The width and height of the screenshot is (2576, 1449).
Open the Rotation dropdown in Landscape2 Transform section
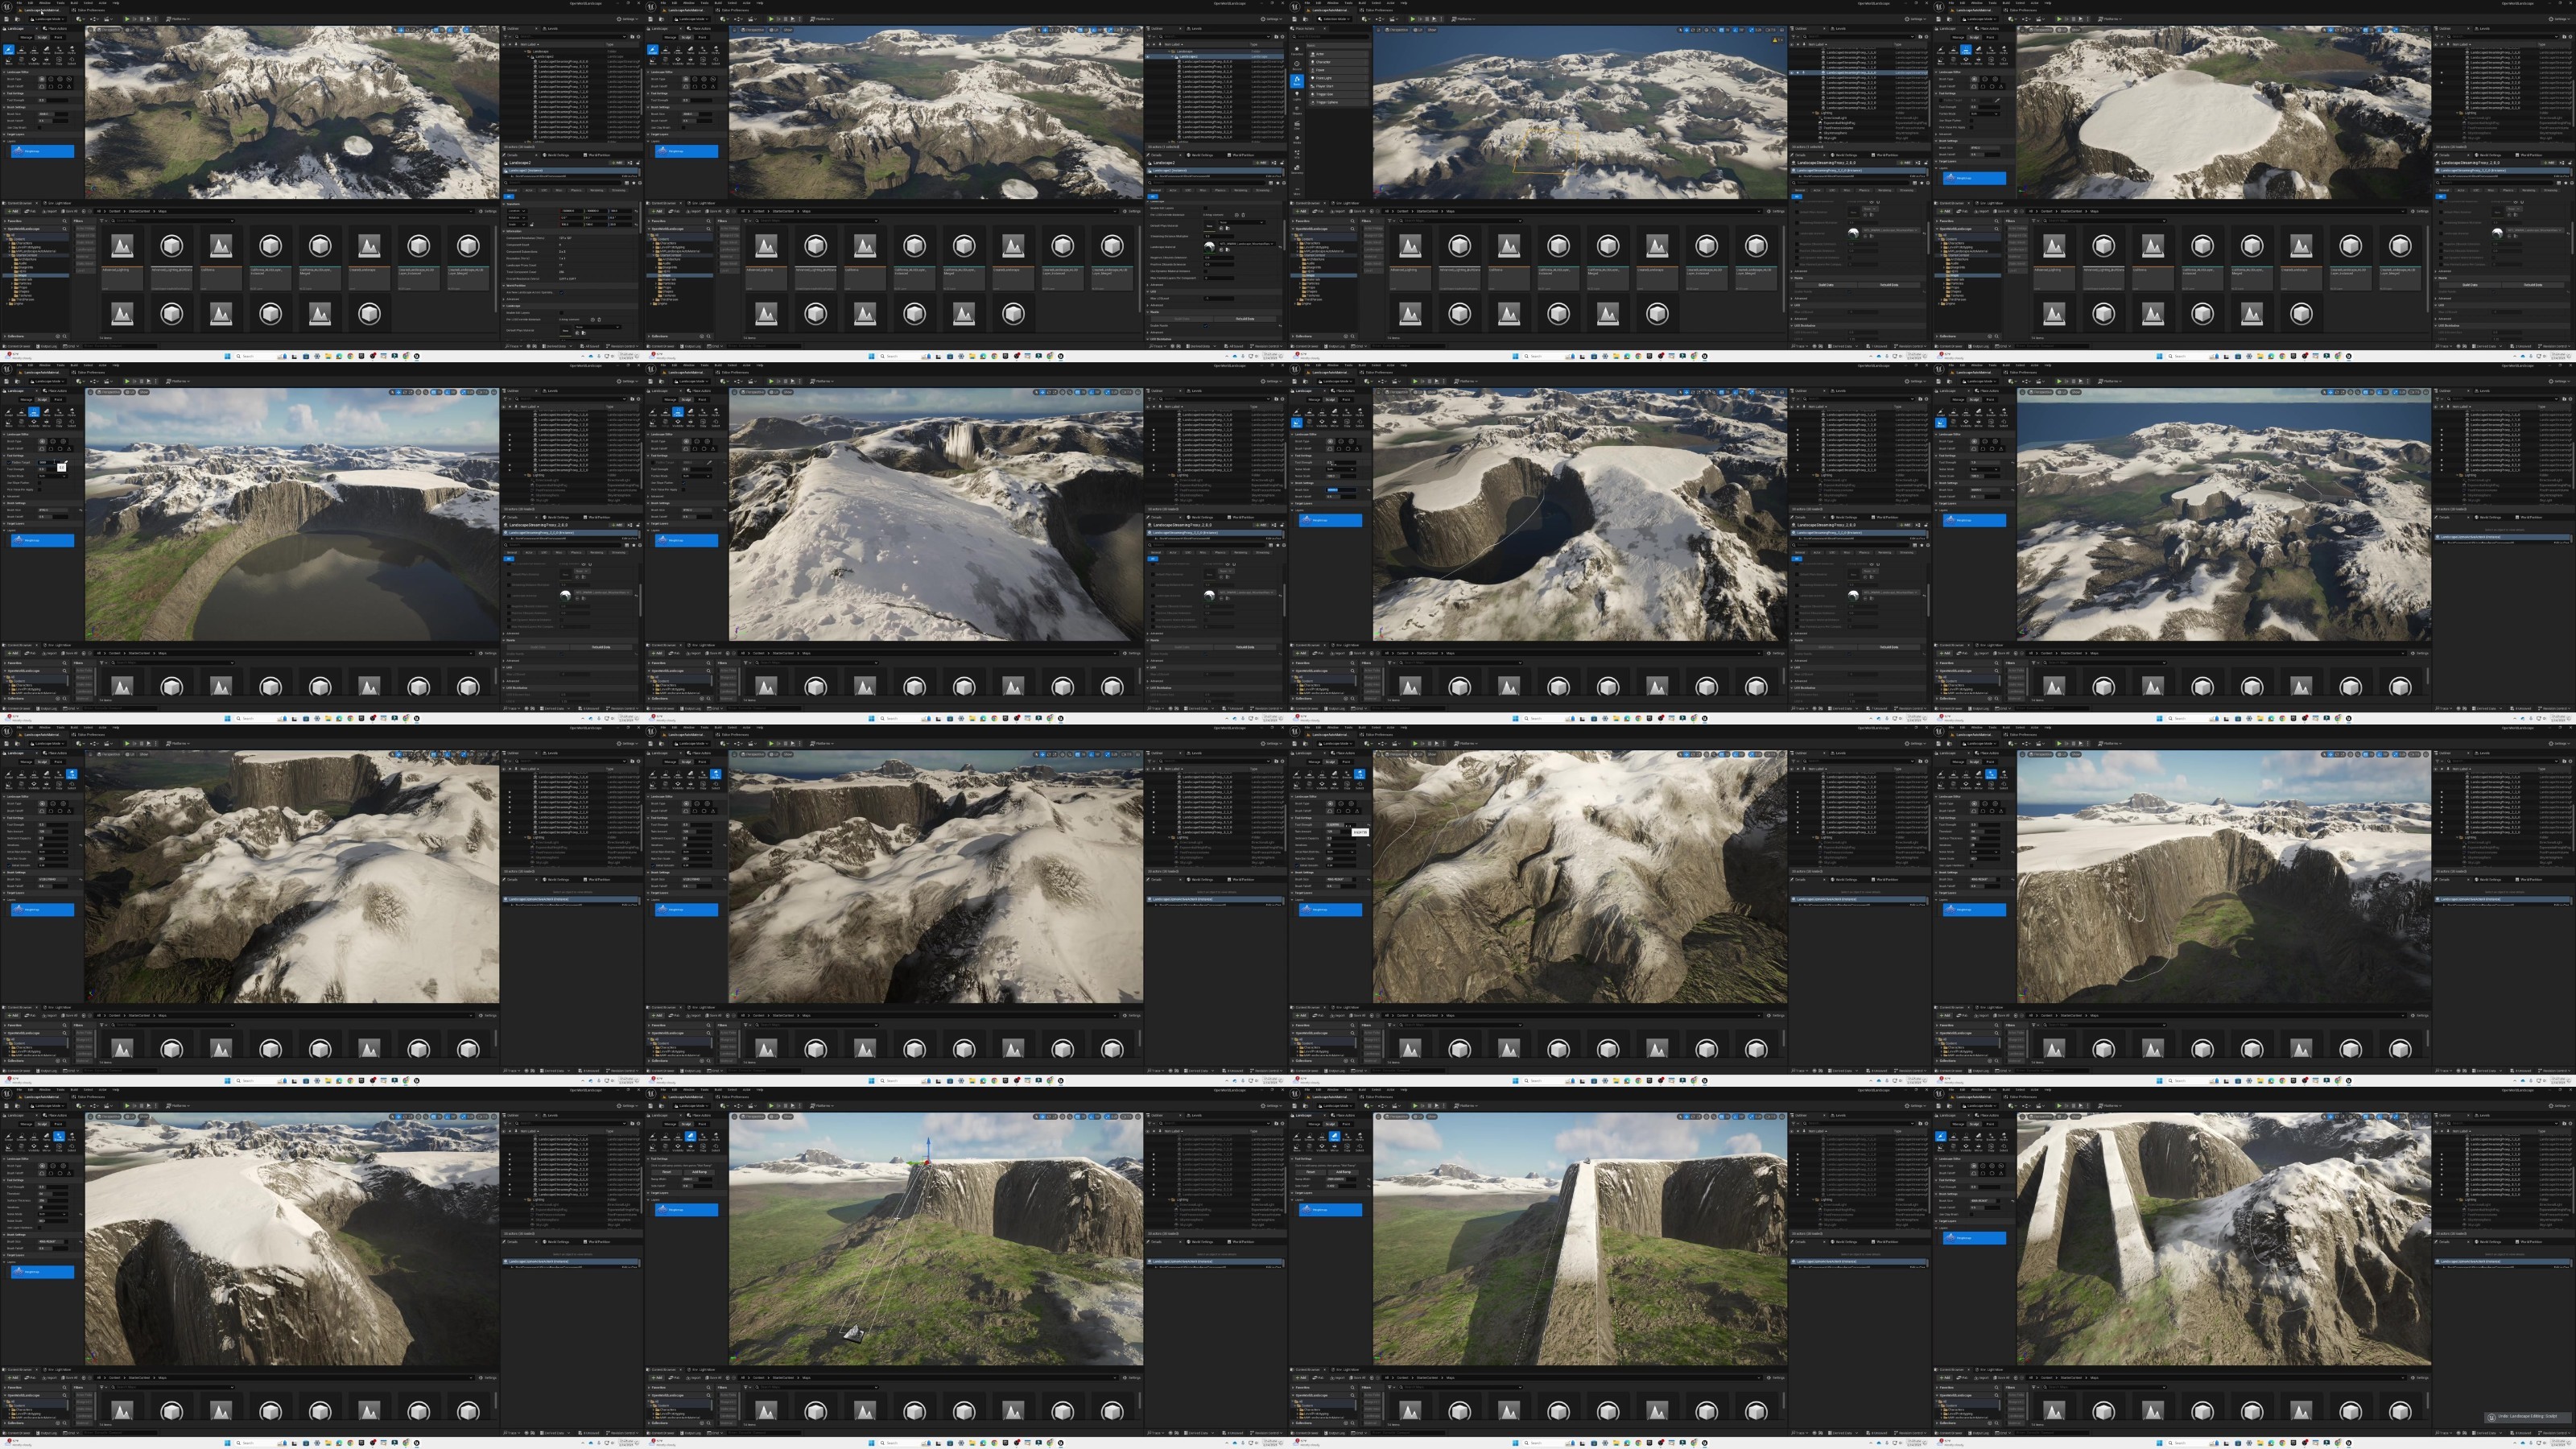click(518, 218)
